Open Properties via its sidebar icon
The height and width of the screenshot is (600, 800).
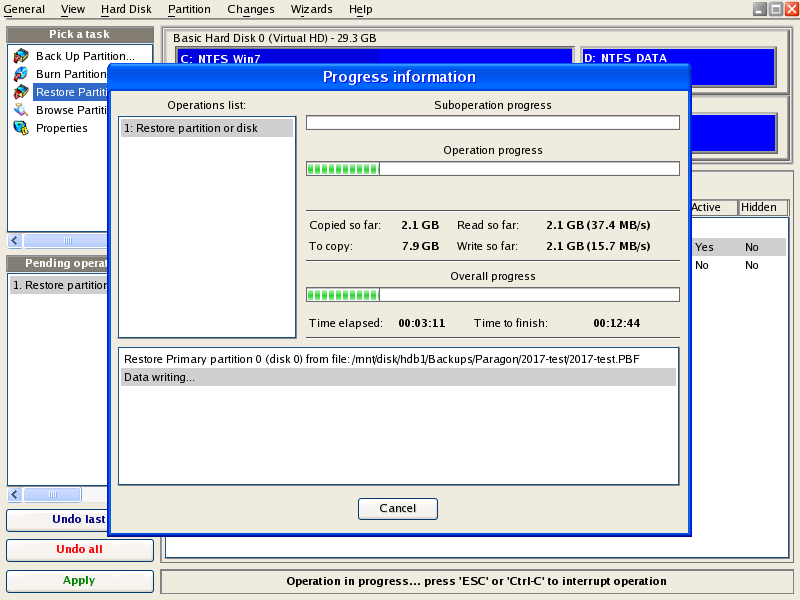(x=21, y=128)
